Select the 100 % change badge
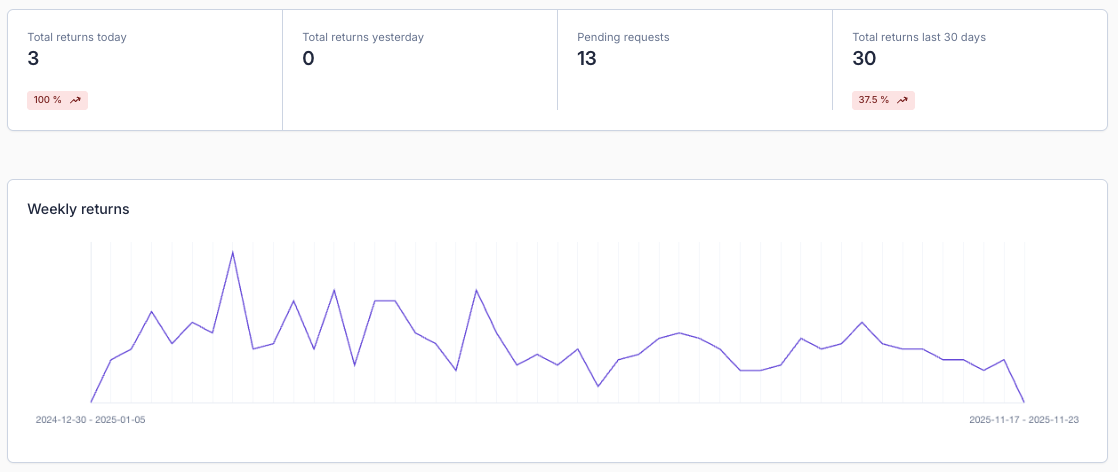The width and height of the screenshot is (1118, 472). (x=58, y=101)
